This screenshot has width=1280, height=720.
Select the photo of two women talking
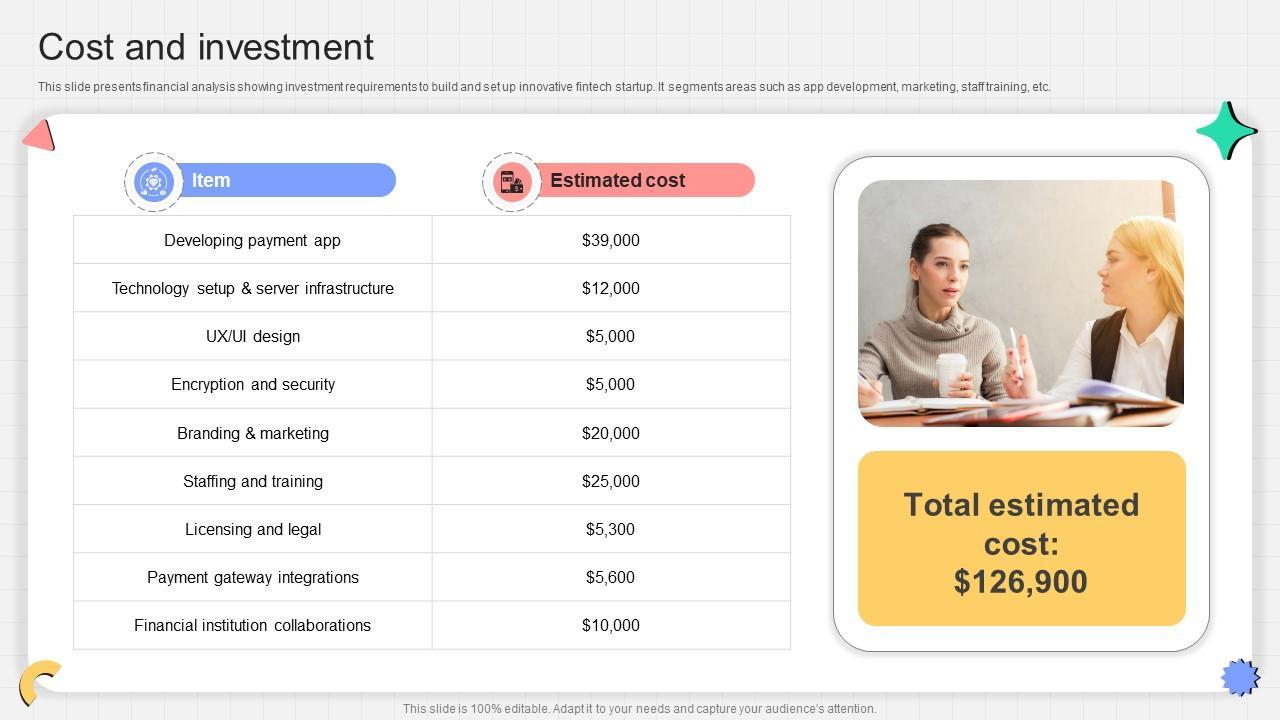1020,303
